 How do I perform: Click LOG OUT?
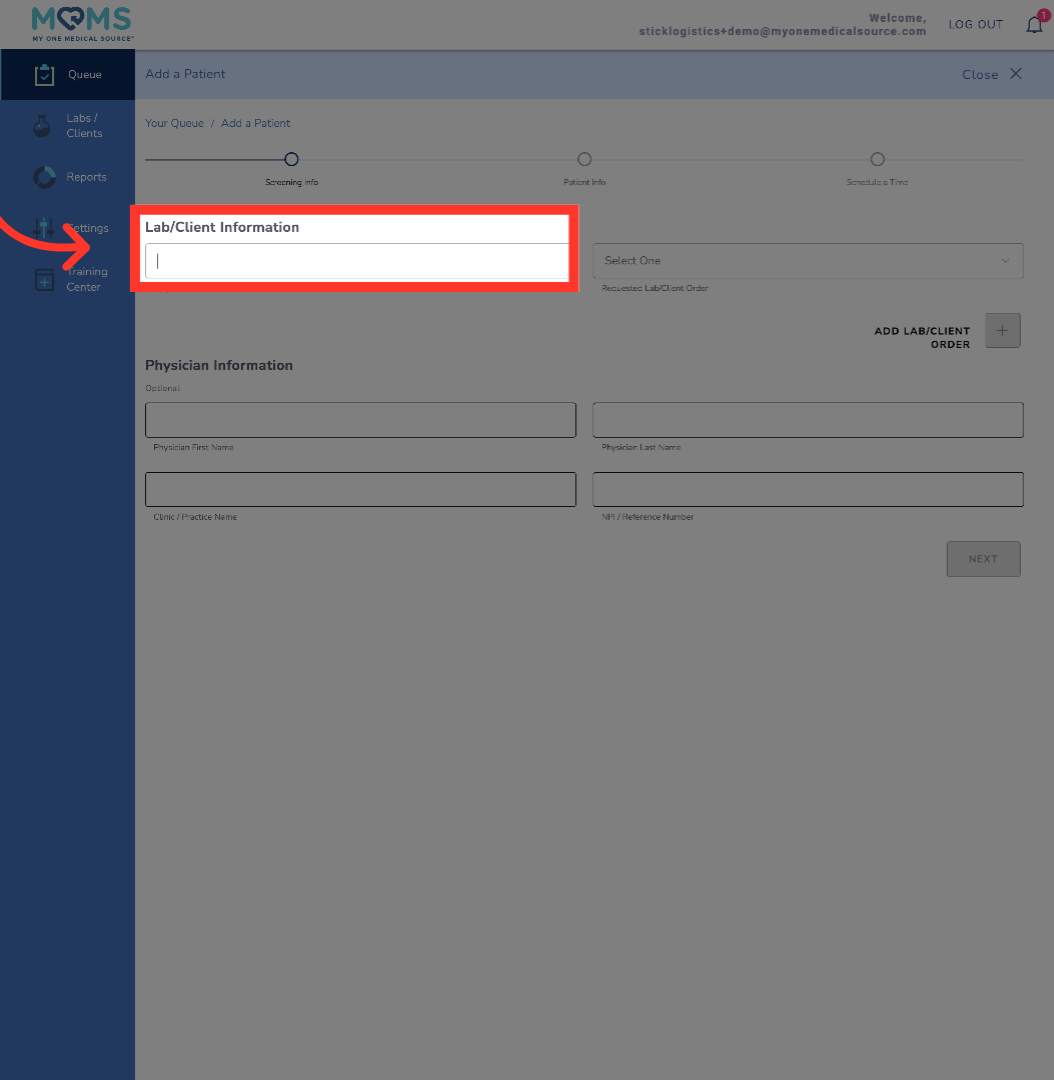pos(975,25)
